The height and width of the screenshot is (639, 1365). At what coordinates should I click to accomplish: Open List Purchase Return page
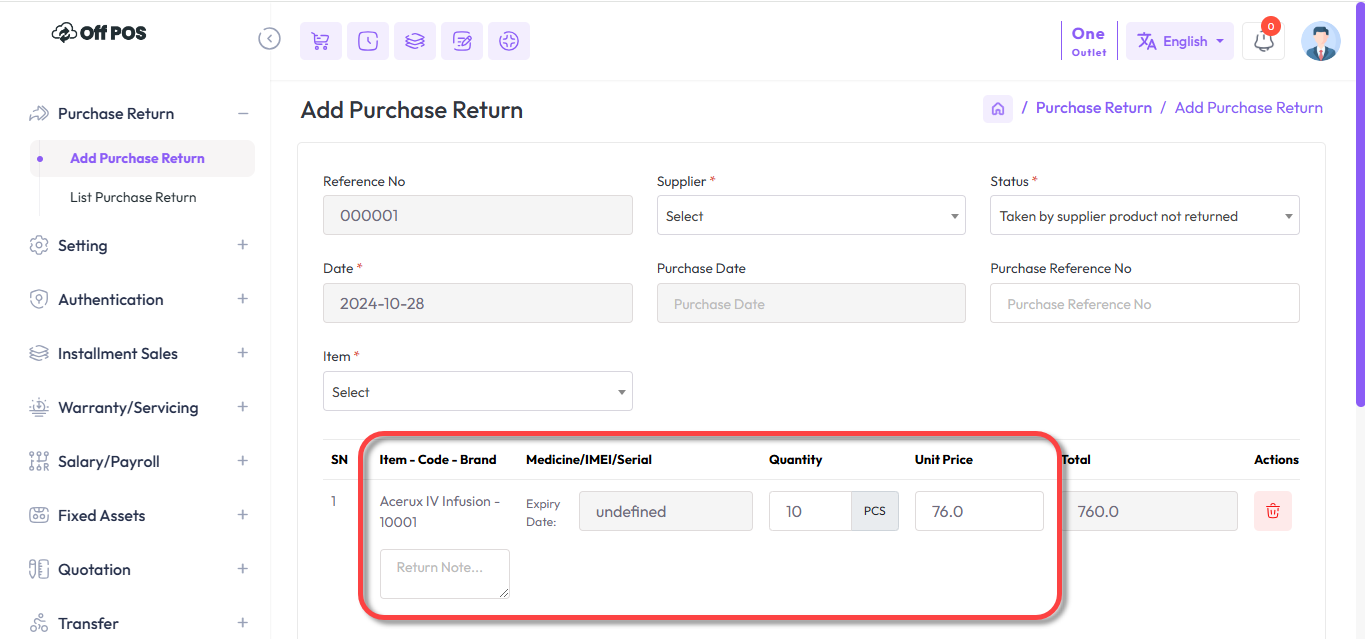click(133, 197)
